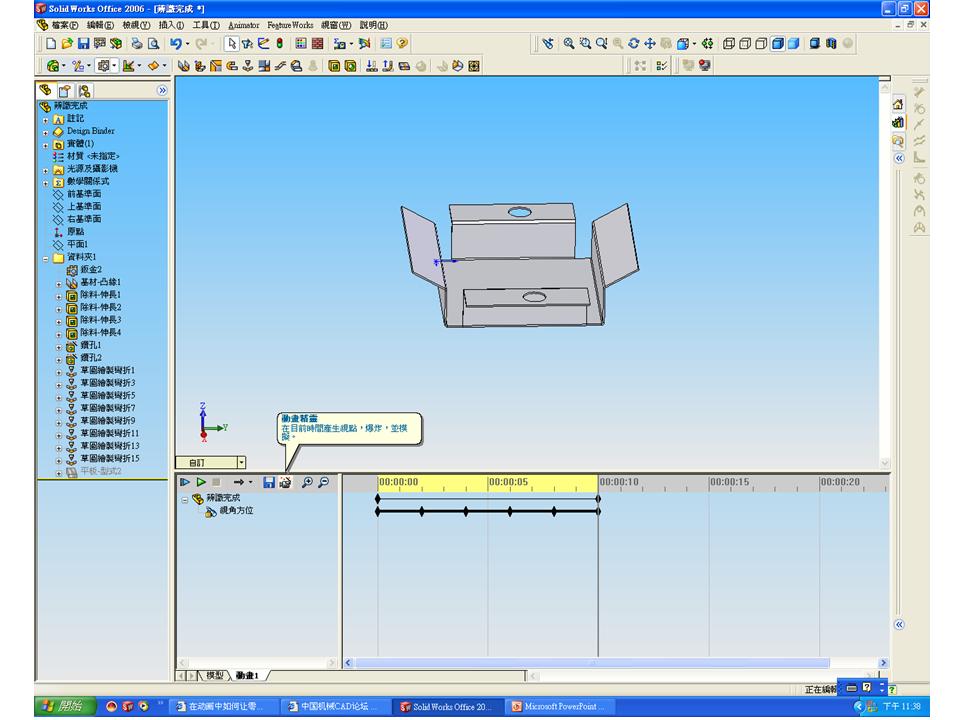Select the Zoom to Area tool
This screenshot has height=720, width=960.
(585, 43)
